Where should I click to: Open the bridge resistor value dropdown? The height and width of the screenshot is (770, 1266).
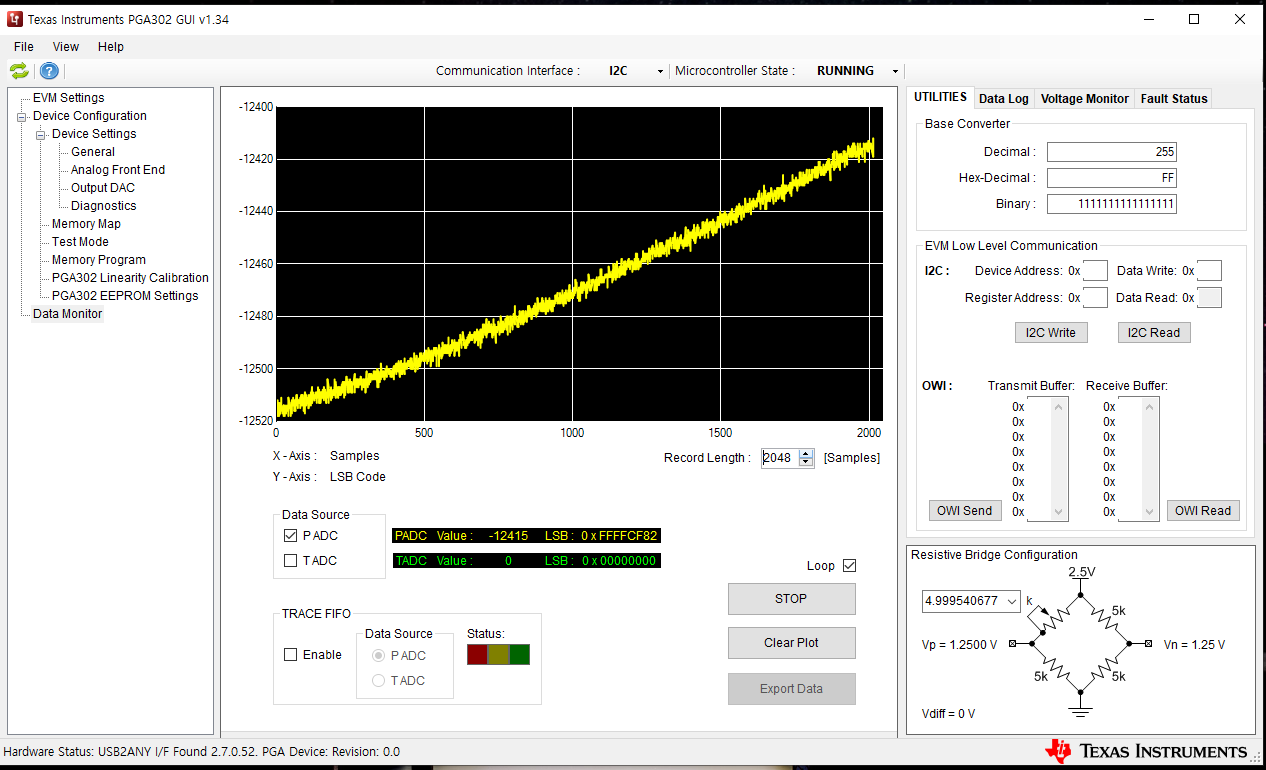(x=1012, y=601)
